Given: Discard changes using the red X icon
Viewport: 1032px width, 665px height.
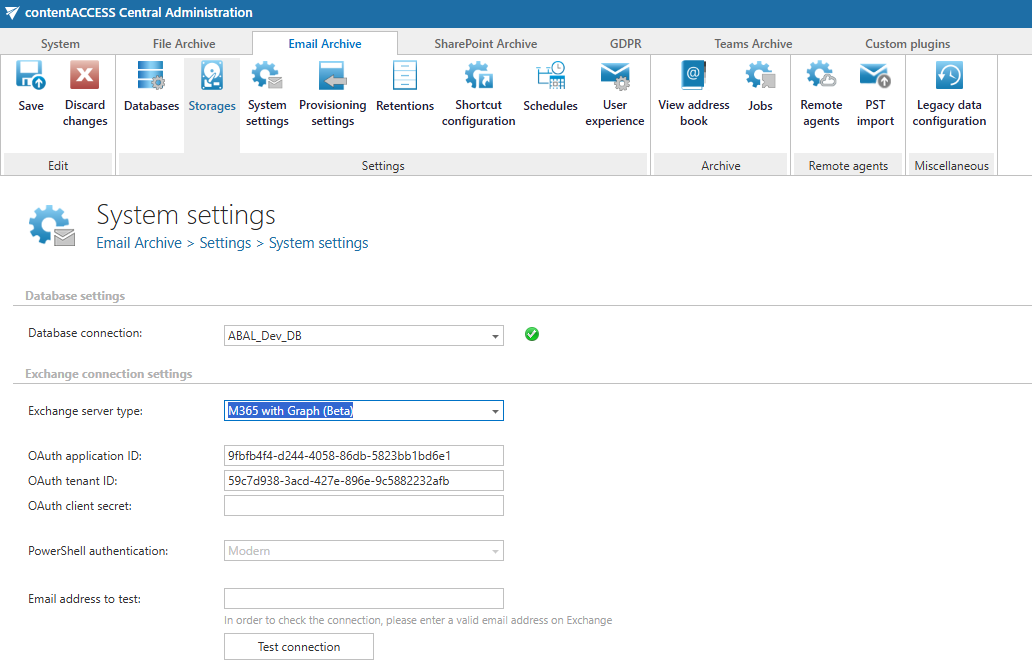Looking at the screenshot, I should point(84,74).
